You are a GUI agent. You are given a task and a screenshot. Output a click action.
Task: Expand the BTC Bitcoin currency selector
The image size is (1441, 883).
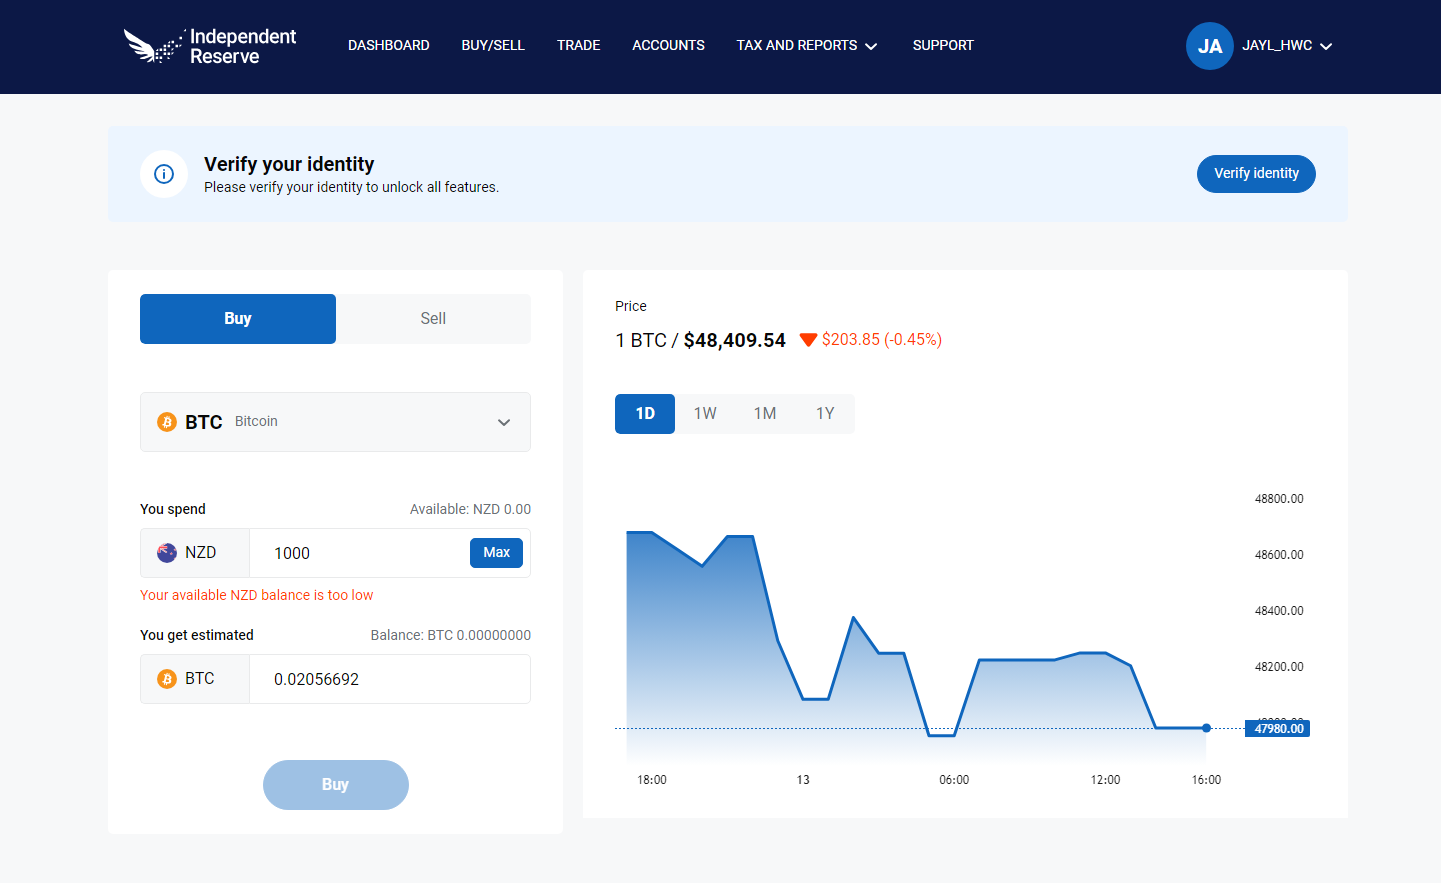[335, 422]
